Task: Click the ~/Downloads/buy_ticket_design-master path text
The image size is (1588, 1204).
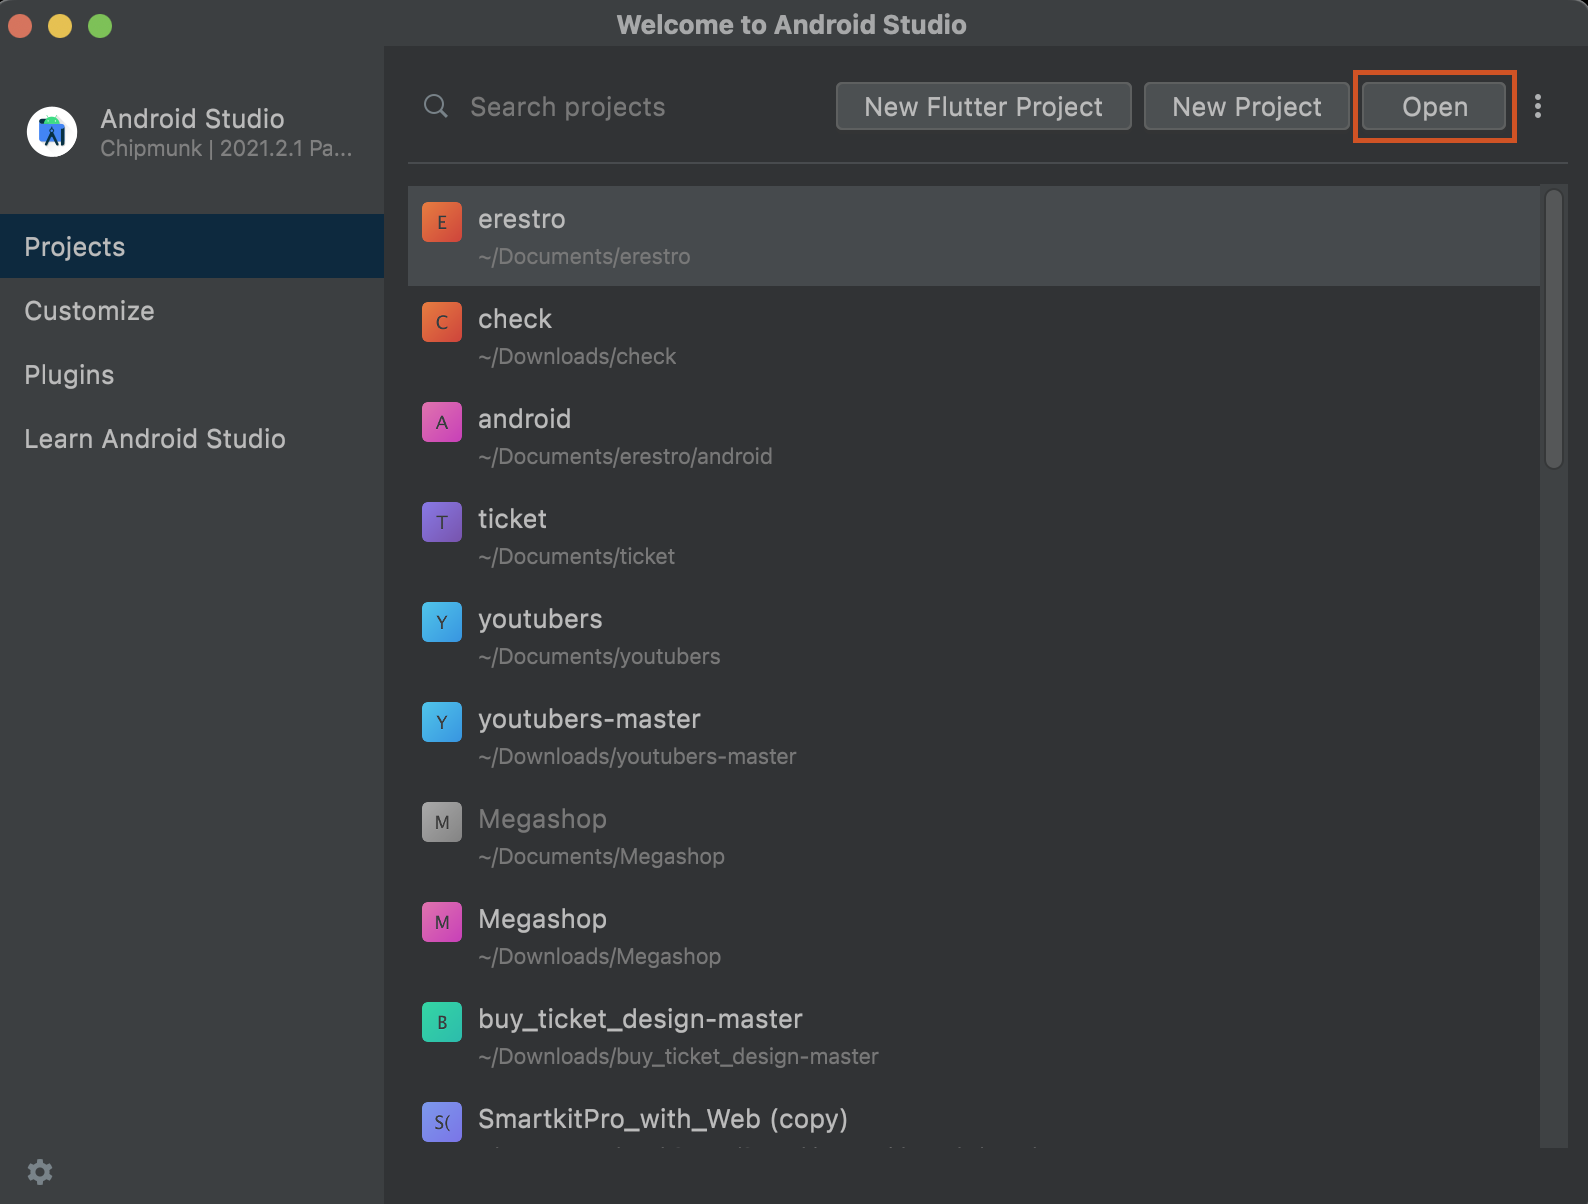Action: point(678,1057)
